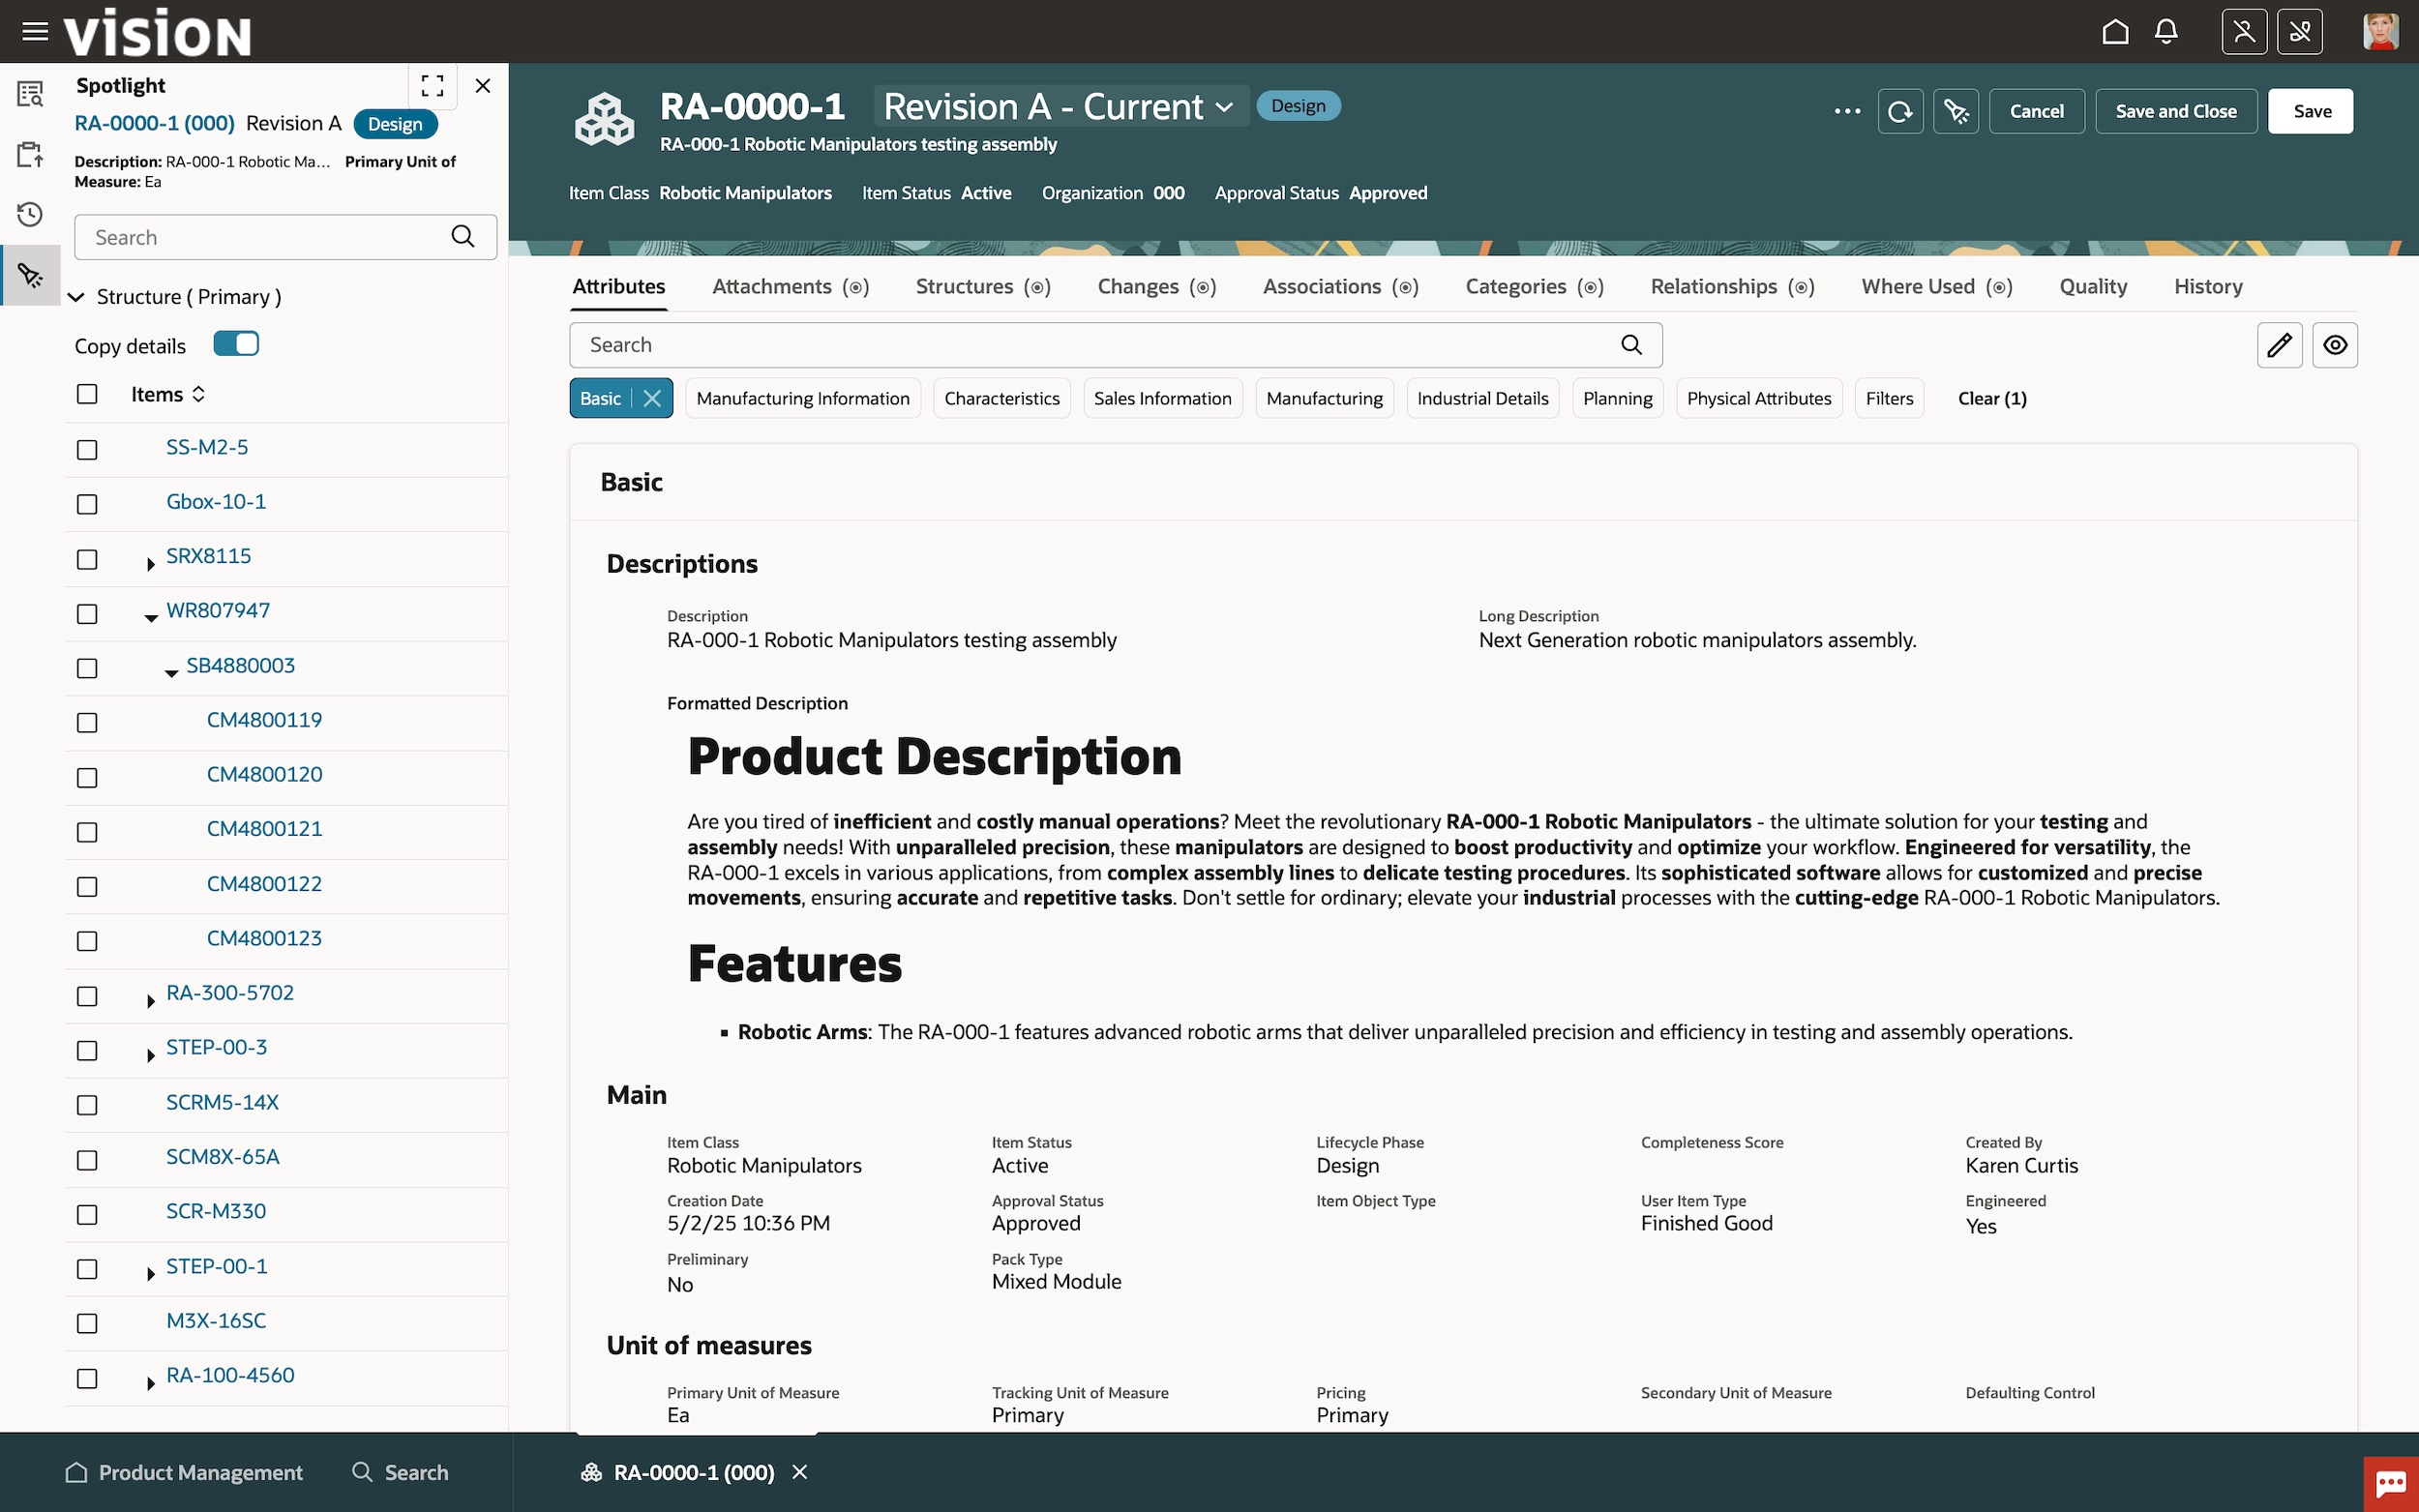The image size is (2419, 1512).
Task: Open the chat assistant icon
Action: [x=2390, y=1483]
